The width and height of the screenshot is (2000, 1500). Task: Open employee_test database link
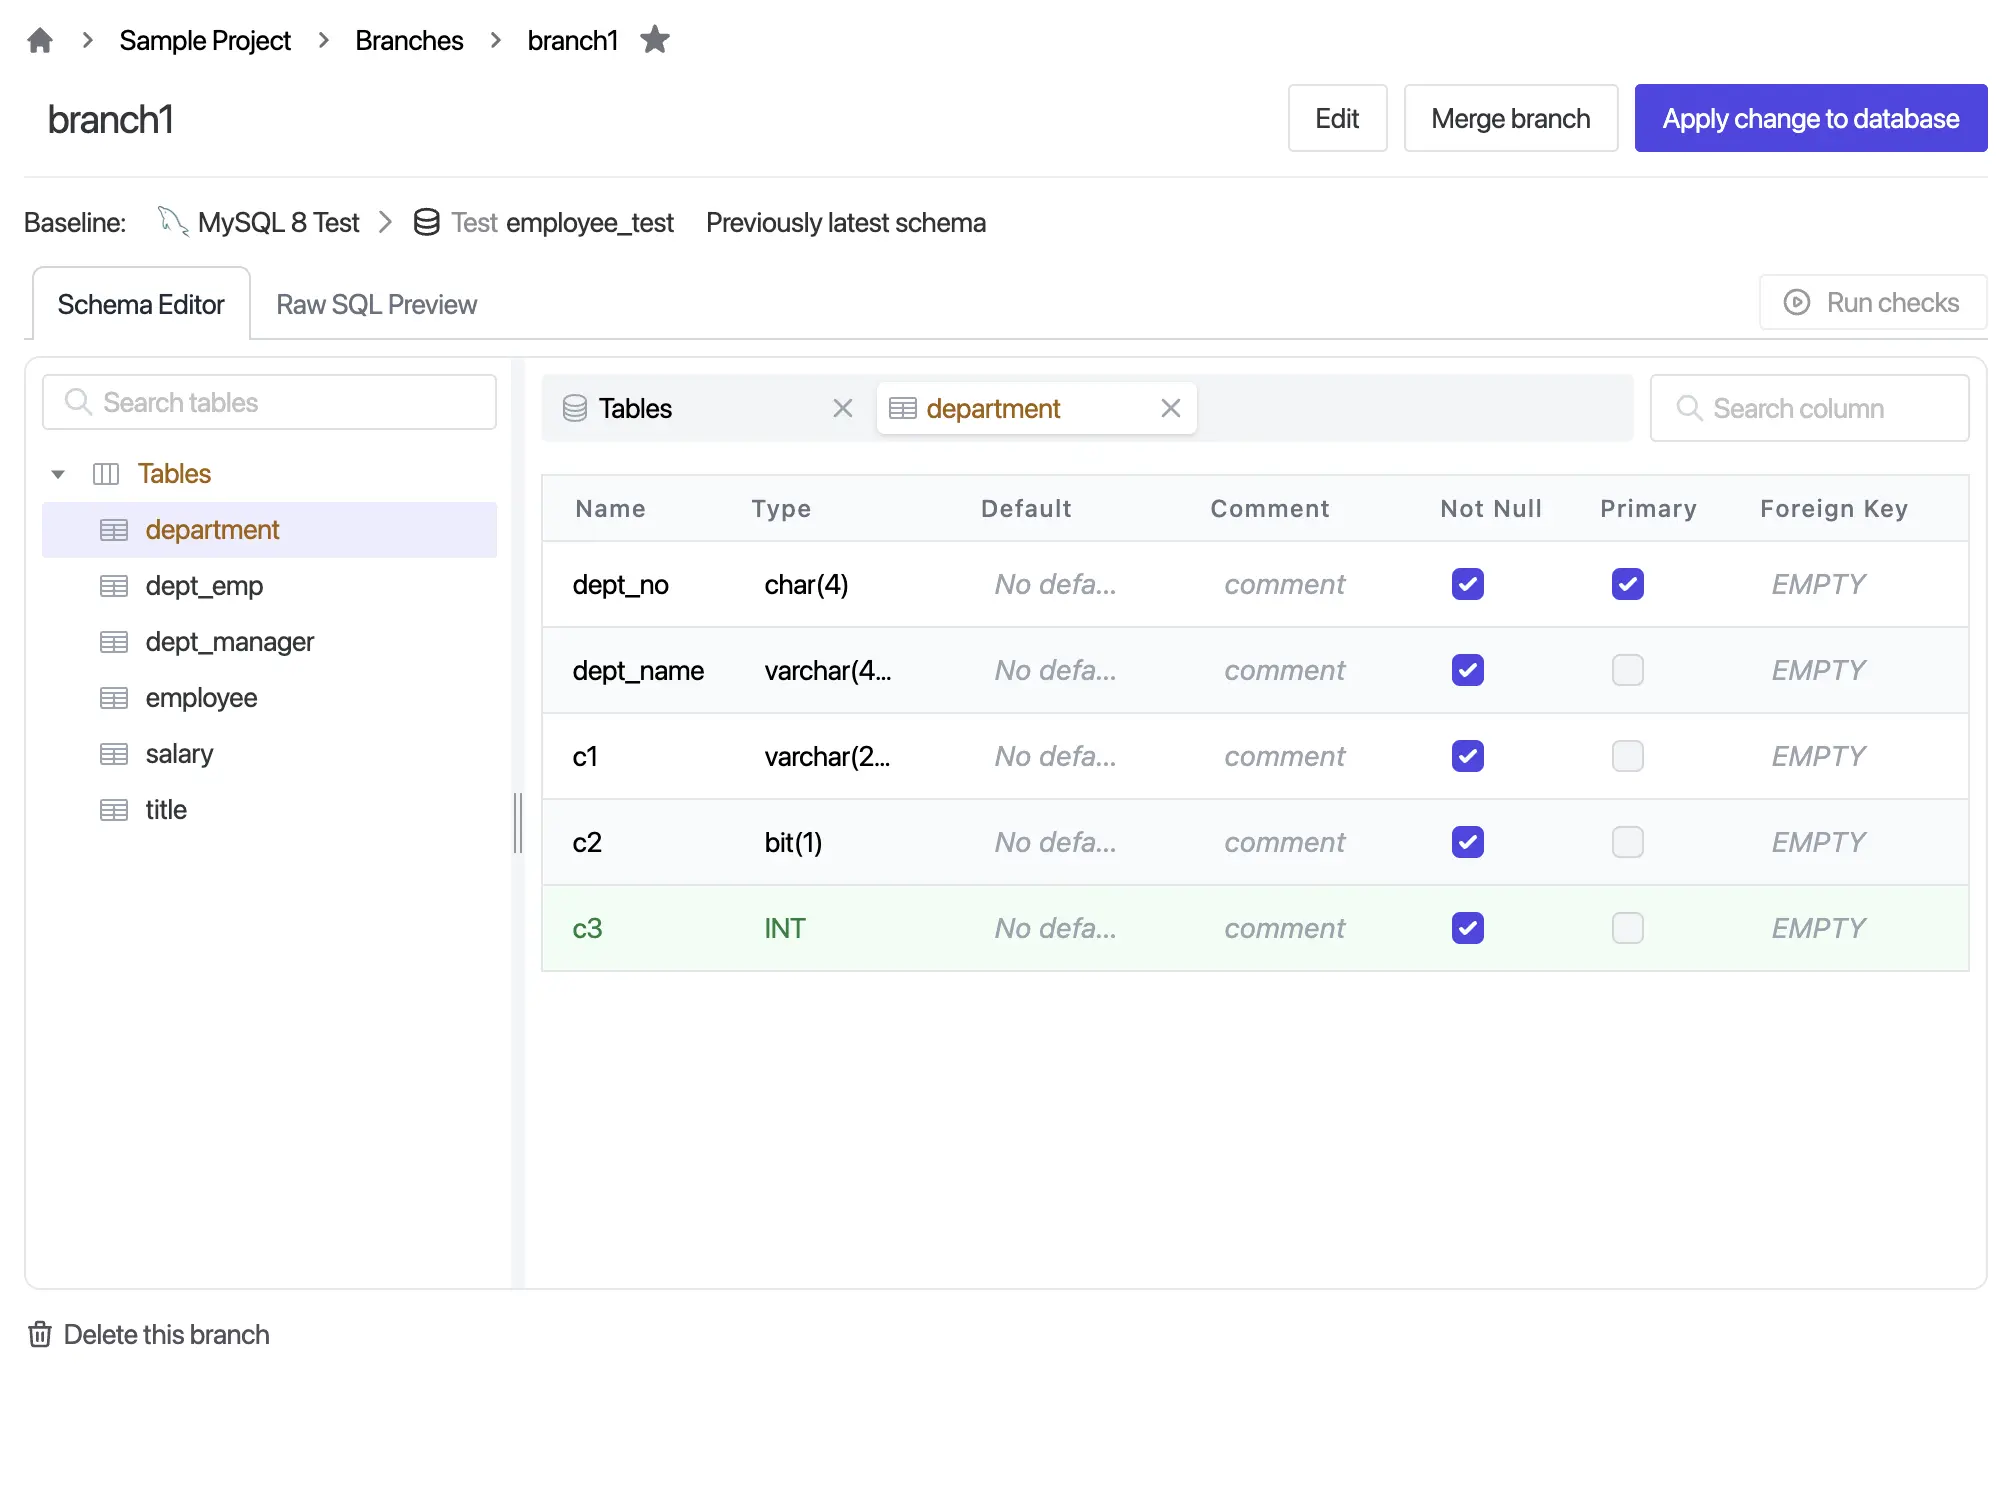click(590, 222)
